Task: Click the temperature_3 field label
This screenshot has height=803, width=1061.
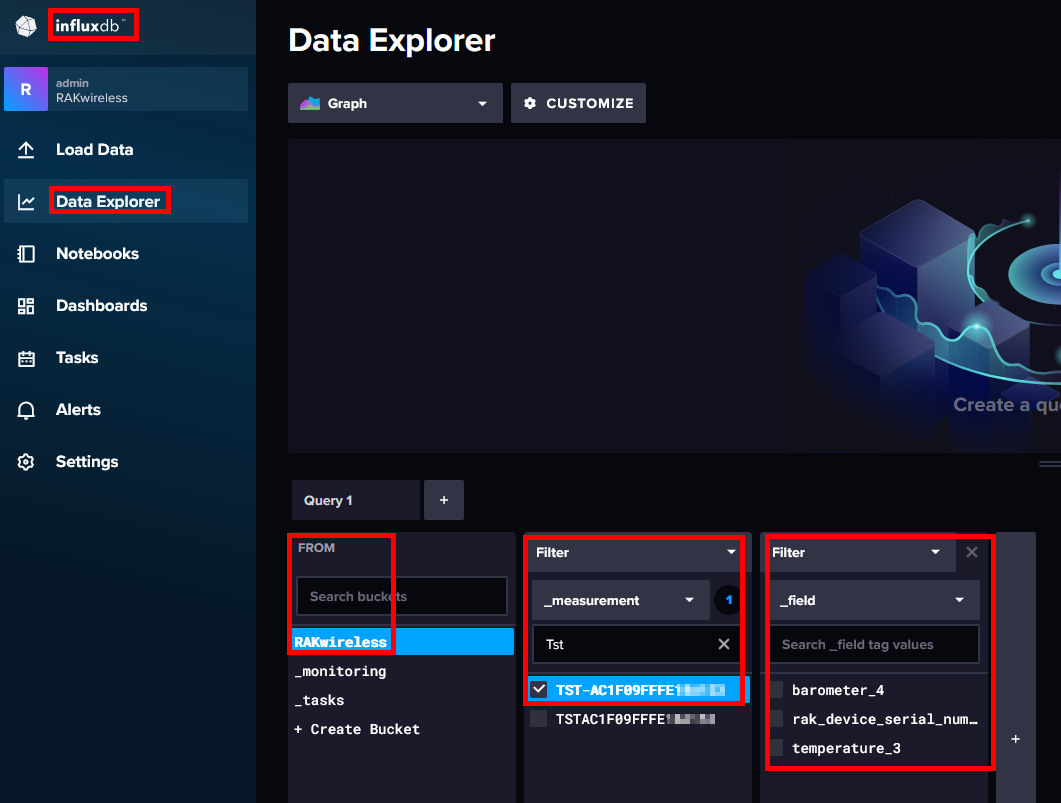Action: coord(846,748)
